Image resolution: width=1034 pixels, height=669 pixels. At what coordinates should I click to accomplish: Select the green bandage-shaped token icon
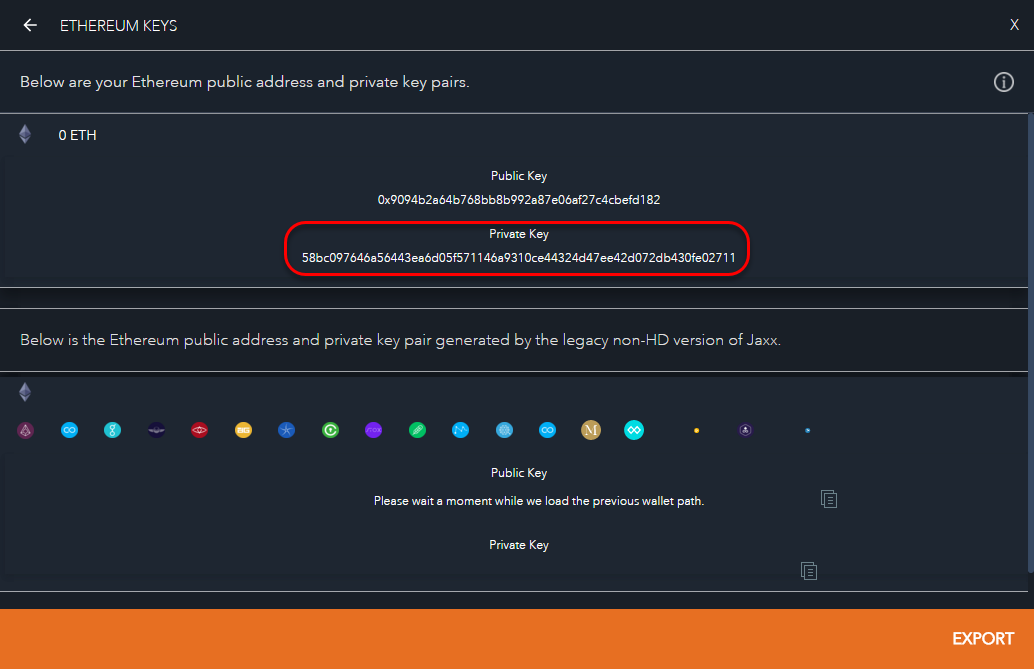pyautogui.click(x=417, y=430)
